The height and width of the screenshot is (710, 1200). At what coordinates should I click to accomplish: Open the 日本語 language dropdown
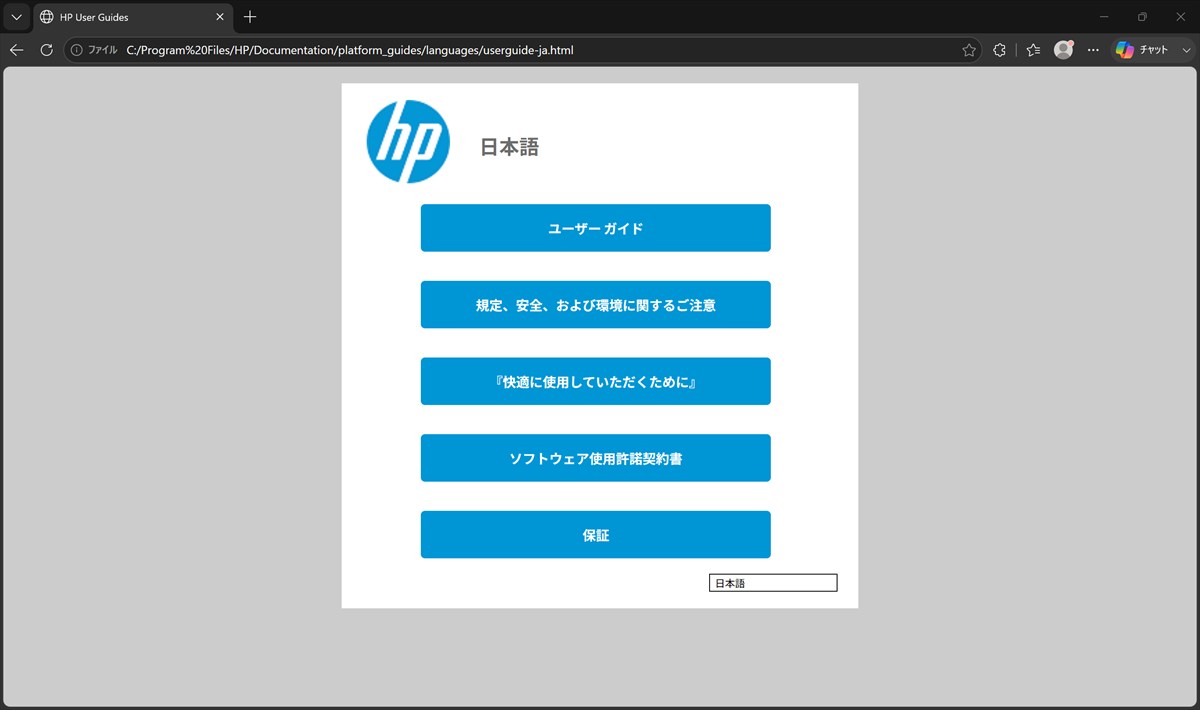click(773, 583)
